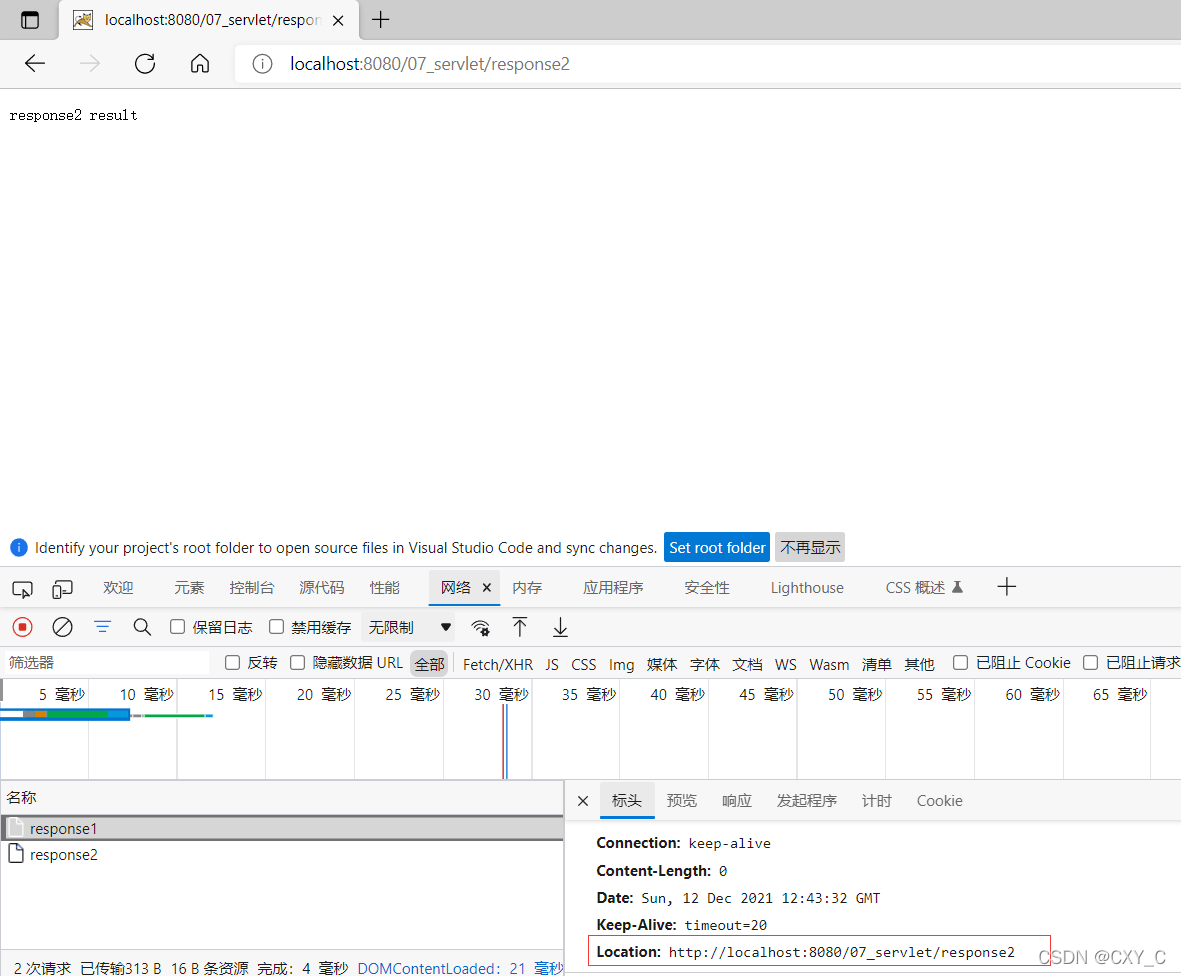
Task: Activate the inspect element picker
Action: pyautogui.click(x=23, y=588)
